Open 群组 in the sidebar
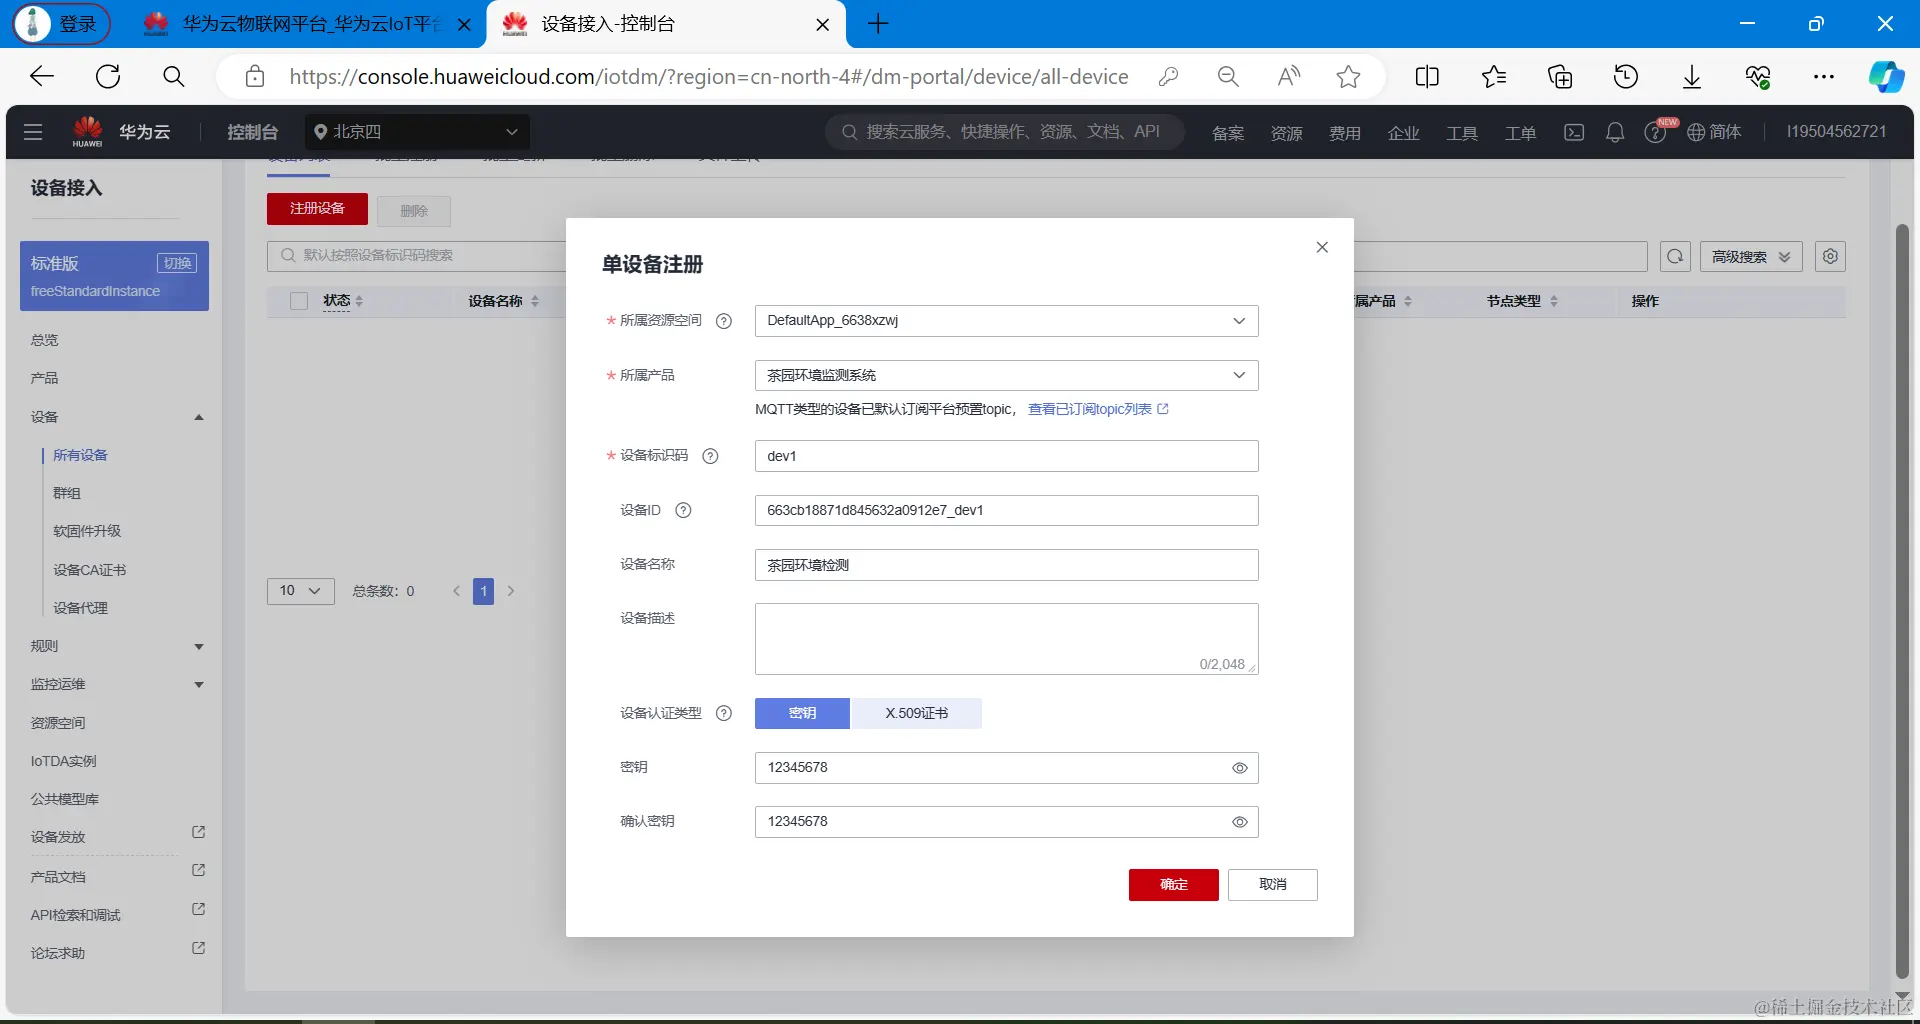The width and height of the screenshot is (1920, 1024). point(67,493)
